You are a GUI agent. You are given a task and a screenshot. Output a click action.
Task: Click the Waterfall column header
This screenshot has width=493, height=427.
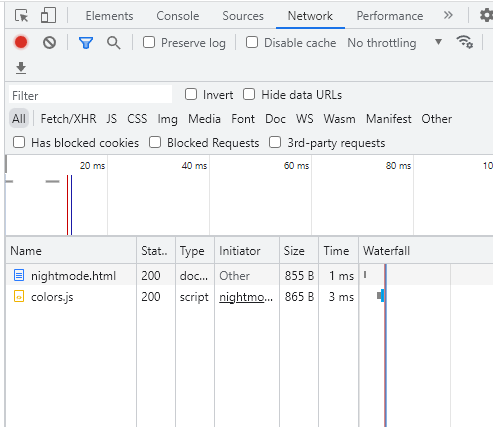click(426, 251)
